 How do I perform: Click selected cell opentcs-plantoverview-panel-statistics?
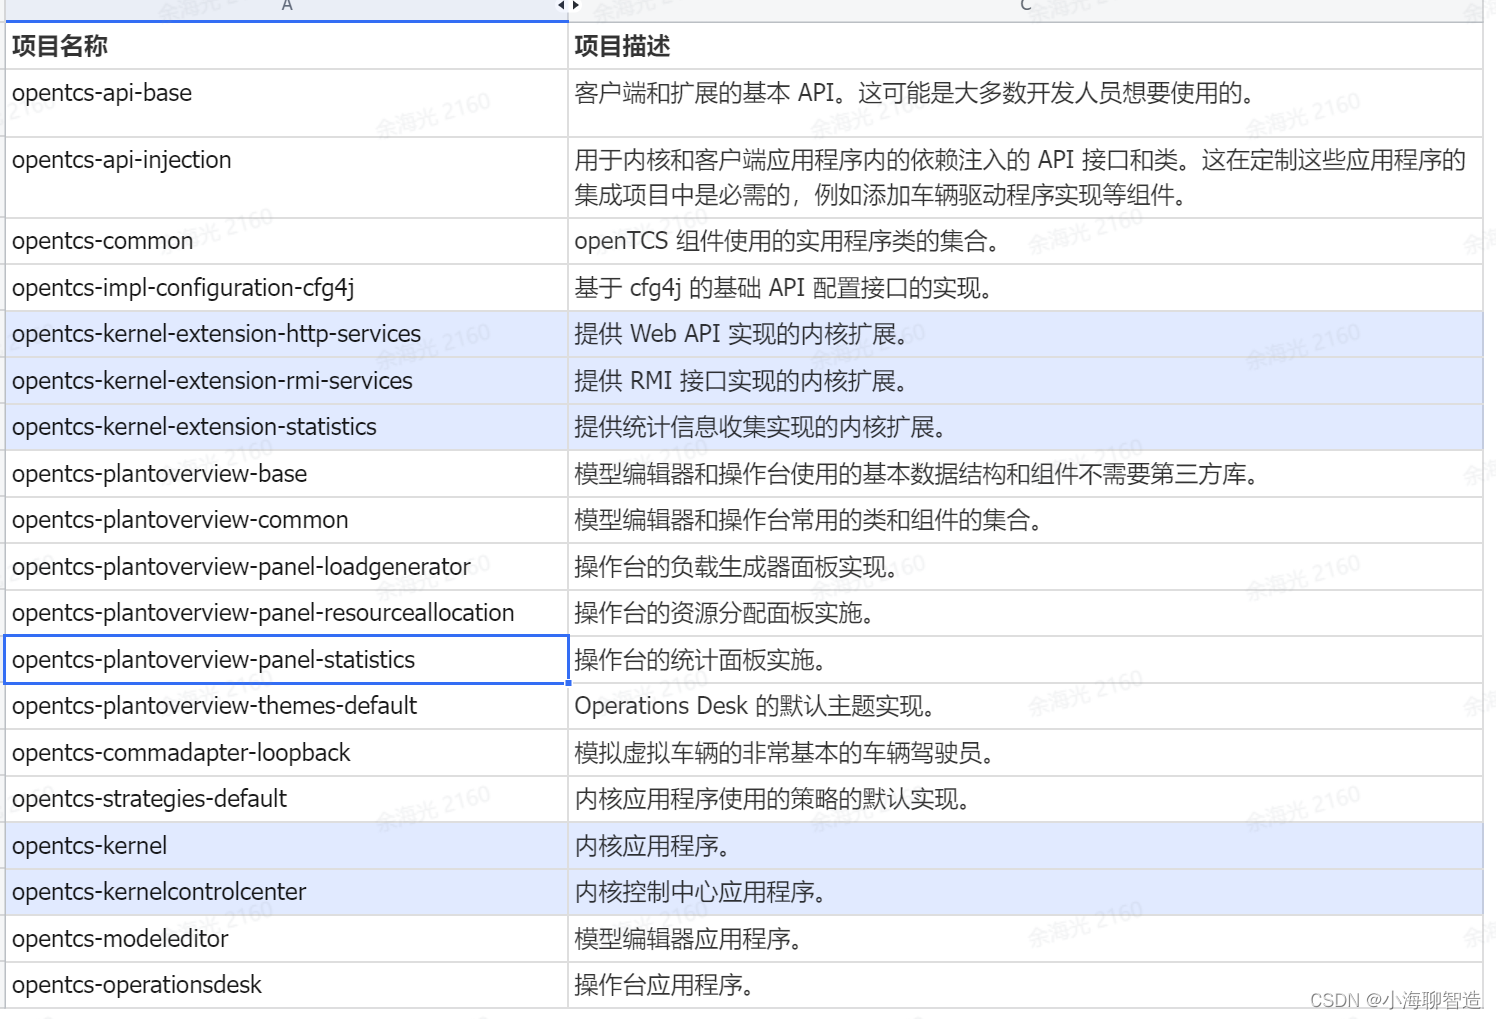pos(286,660)
